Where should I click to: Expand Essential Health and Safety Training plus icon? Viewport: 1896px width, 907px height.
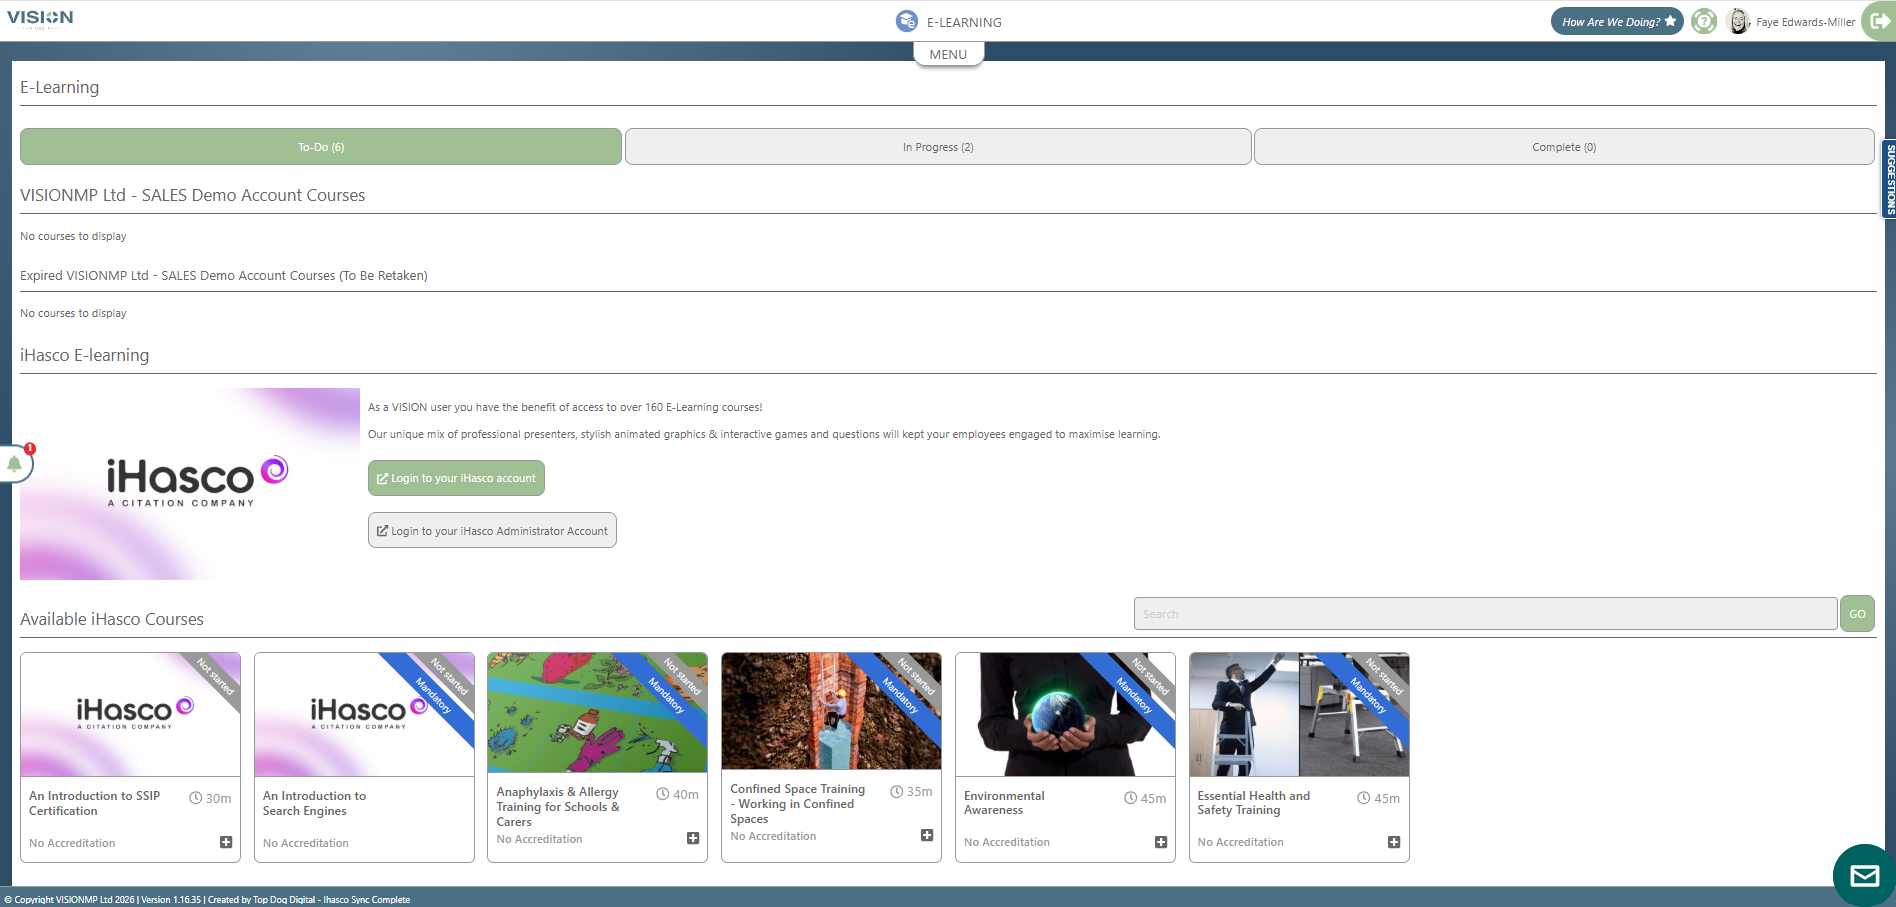click(1394, 842)
